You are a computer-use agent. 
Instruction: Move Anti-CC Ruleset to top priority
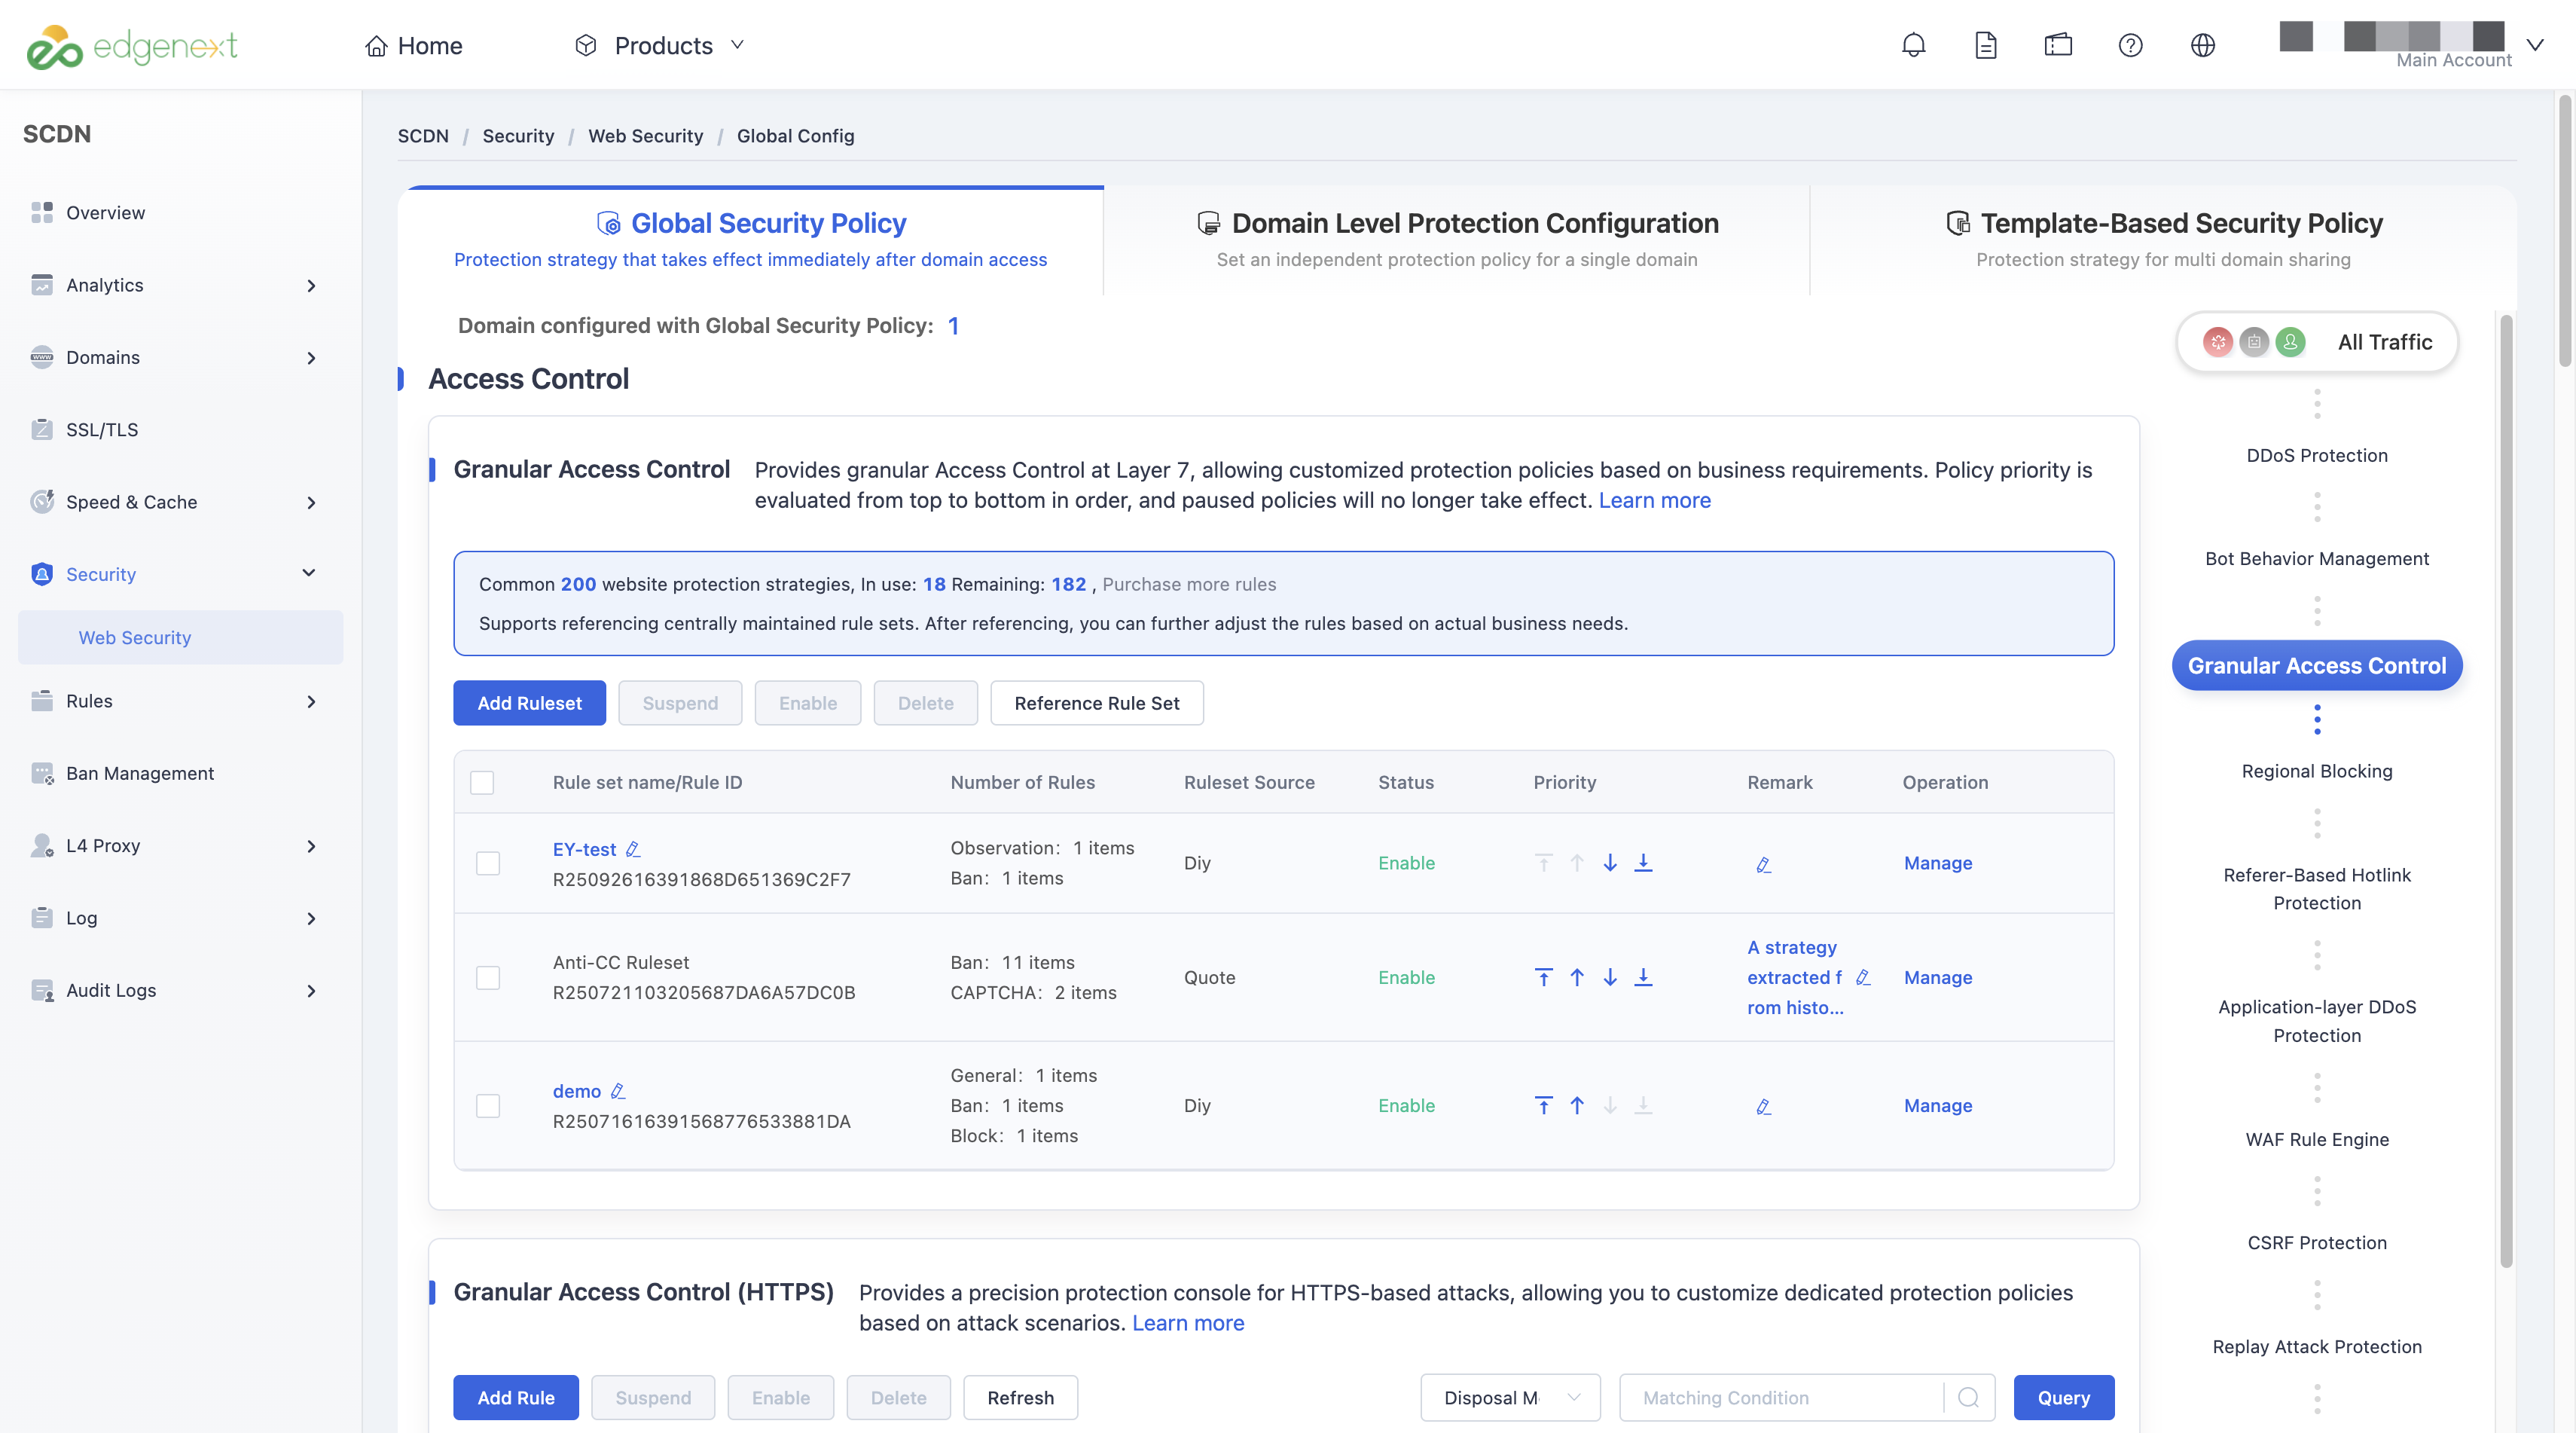[x=1543, y=977]
